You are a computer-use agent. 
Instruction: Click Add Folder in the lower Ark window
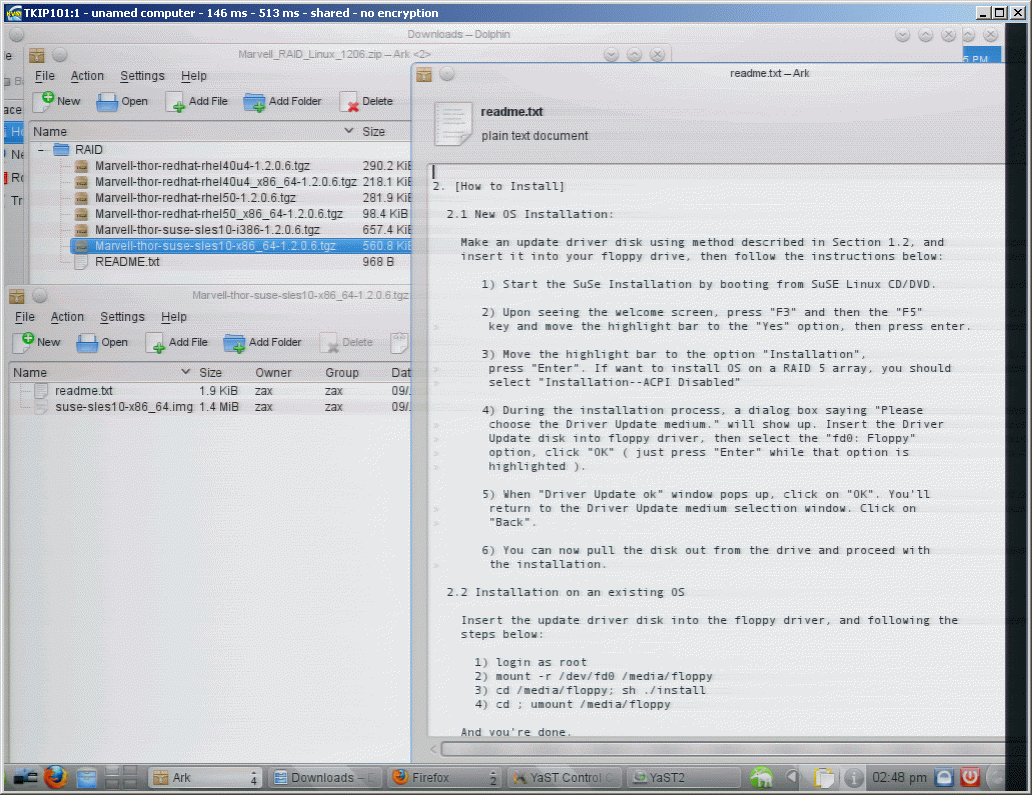pyautogui.click(x=263, y=342)
